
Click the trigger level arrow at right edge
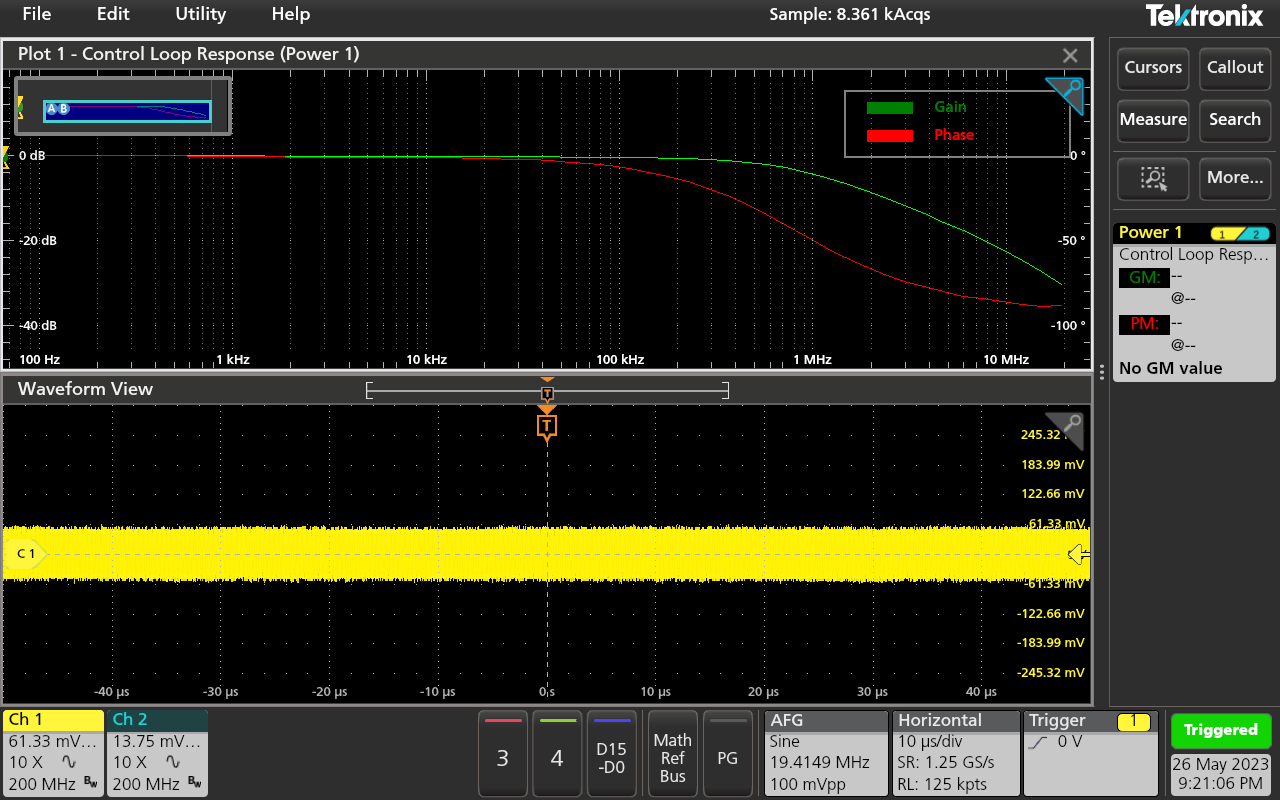point(1077,554)
